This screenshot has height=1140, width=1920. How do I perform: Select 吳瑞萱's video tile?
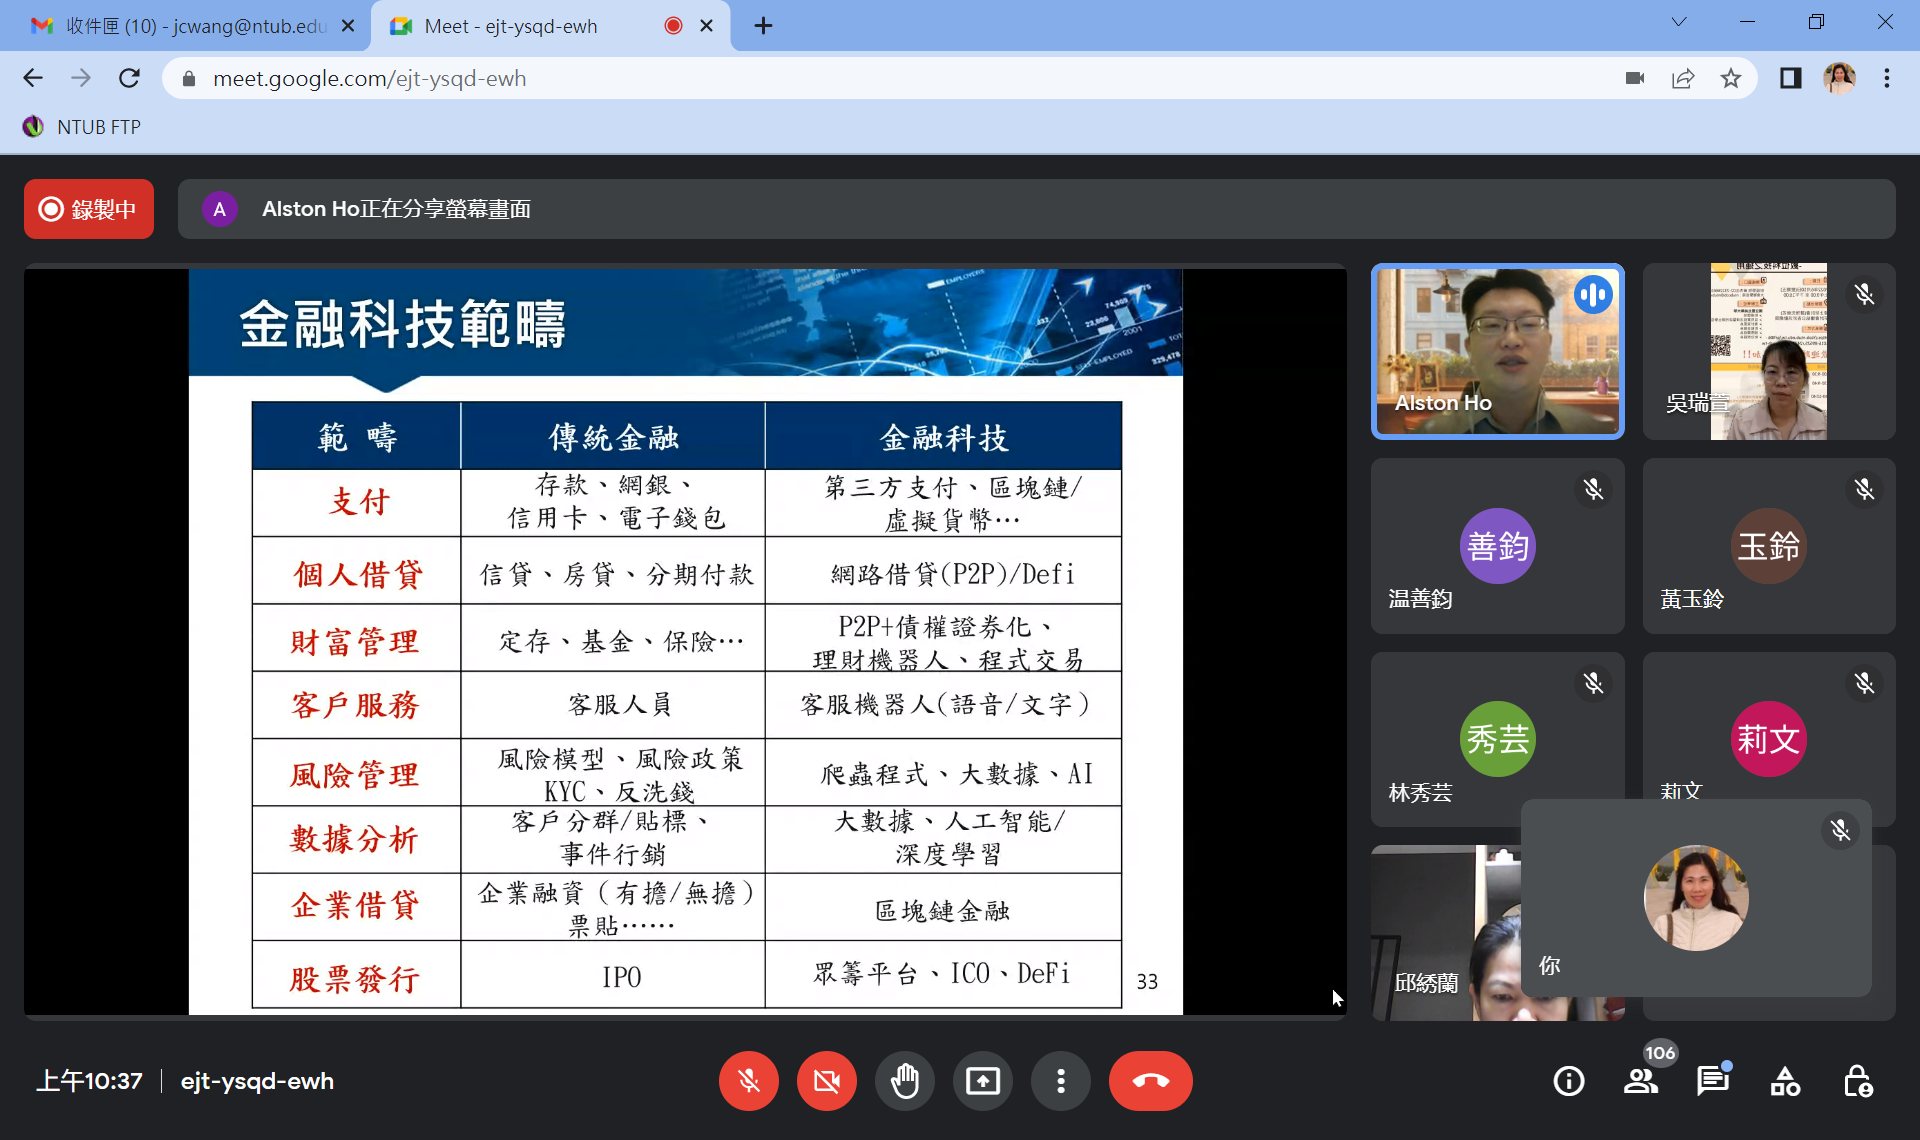pos(1768,351)
